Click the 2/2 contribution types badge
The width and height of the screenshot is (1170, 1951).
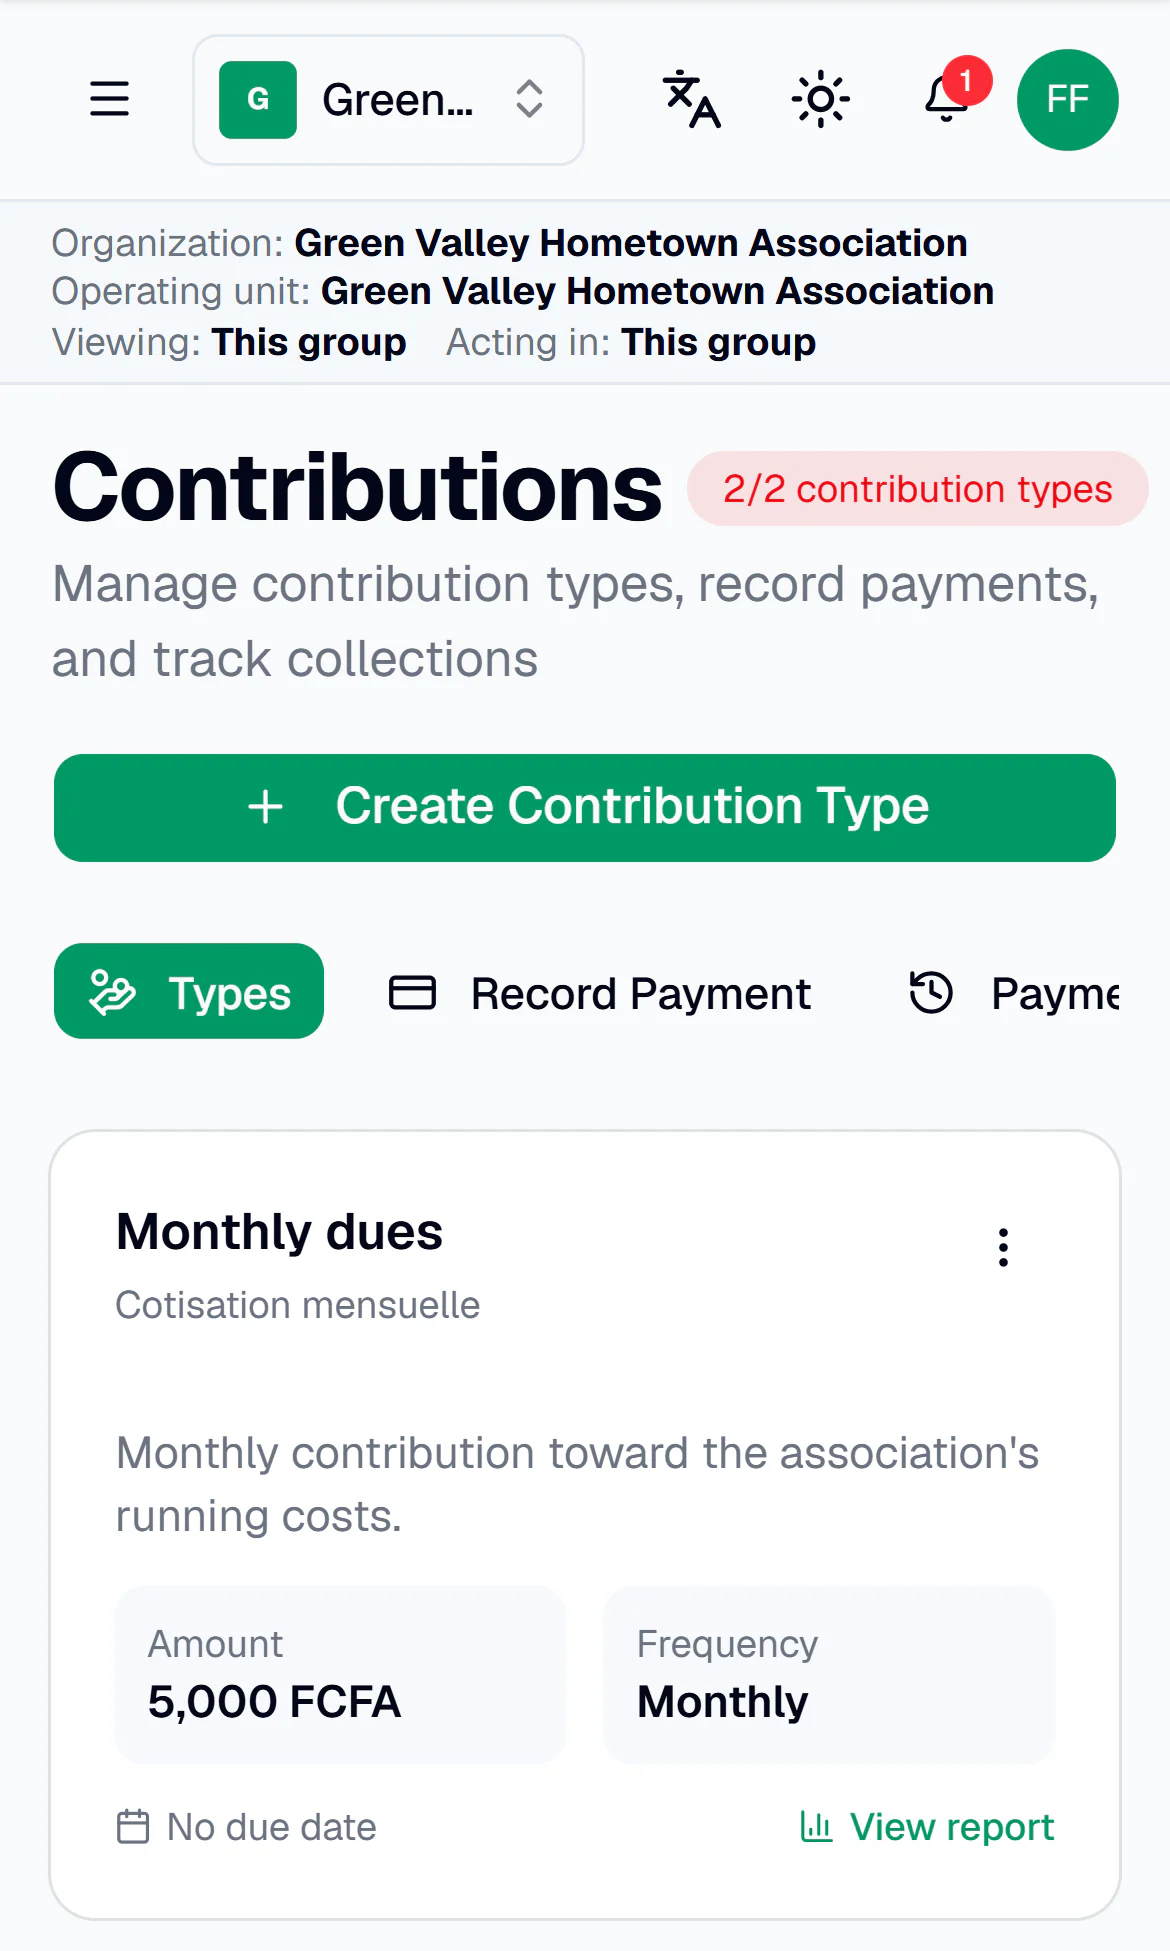(x=918, y=489)
